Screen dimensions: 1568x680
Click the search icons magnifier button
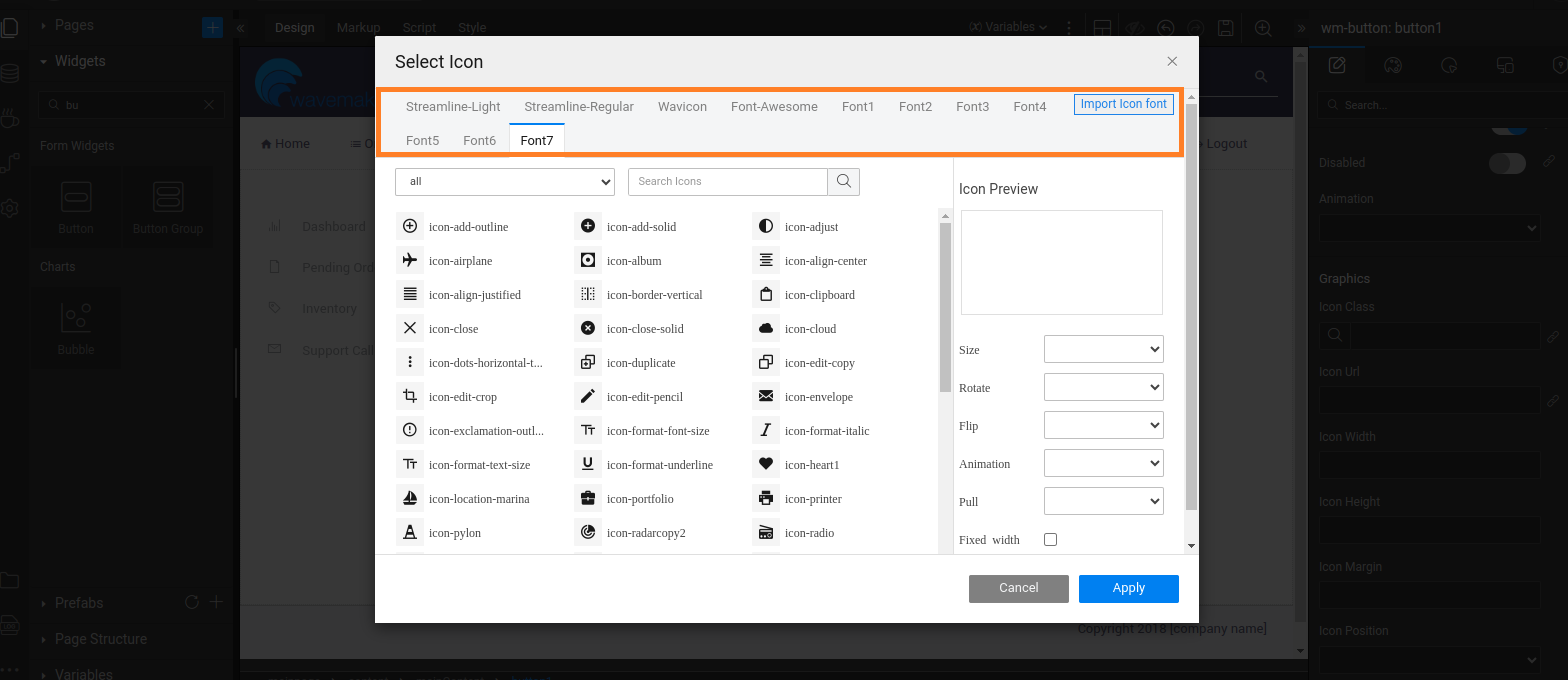click(843, 181)
